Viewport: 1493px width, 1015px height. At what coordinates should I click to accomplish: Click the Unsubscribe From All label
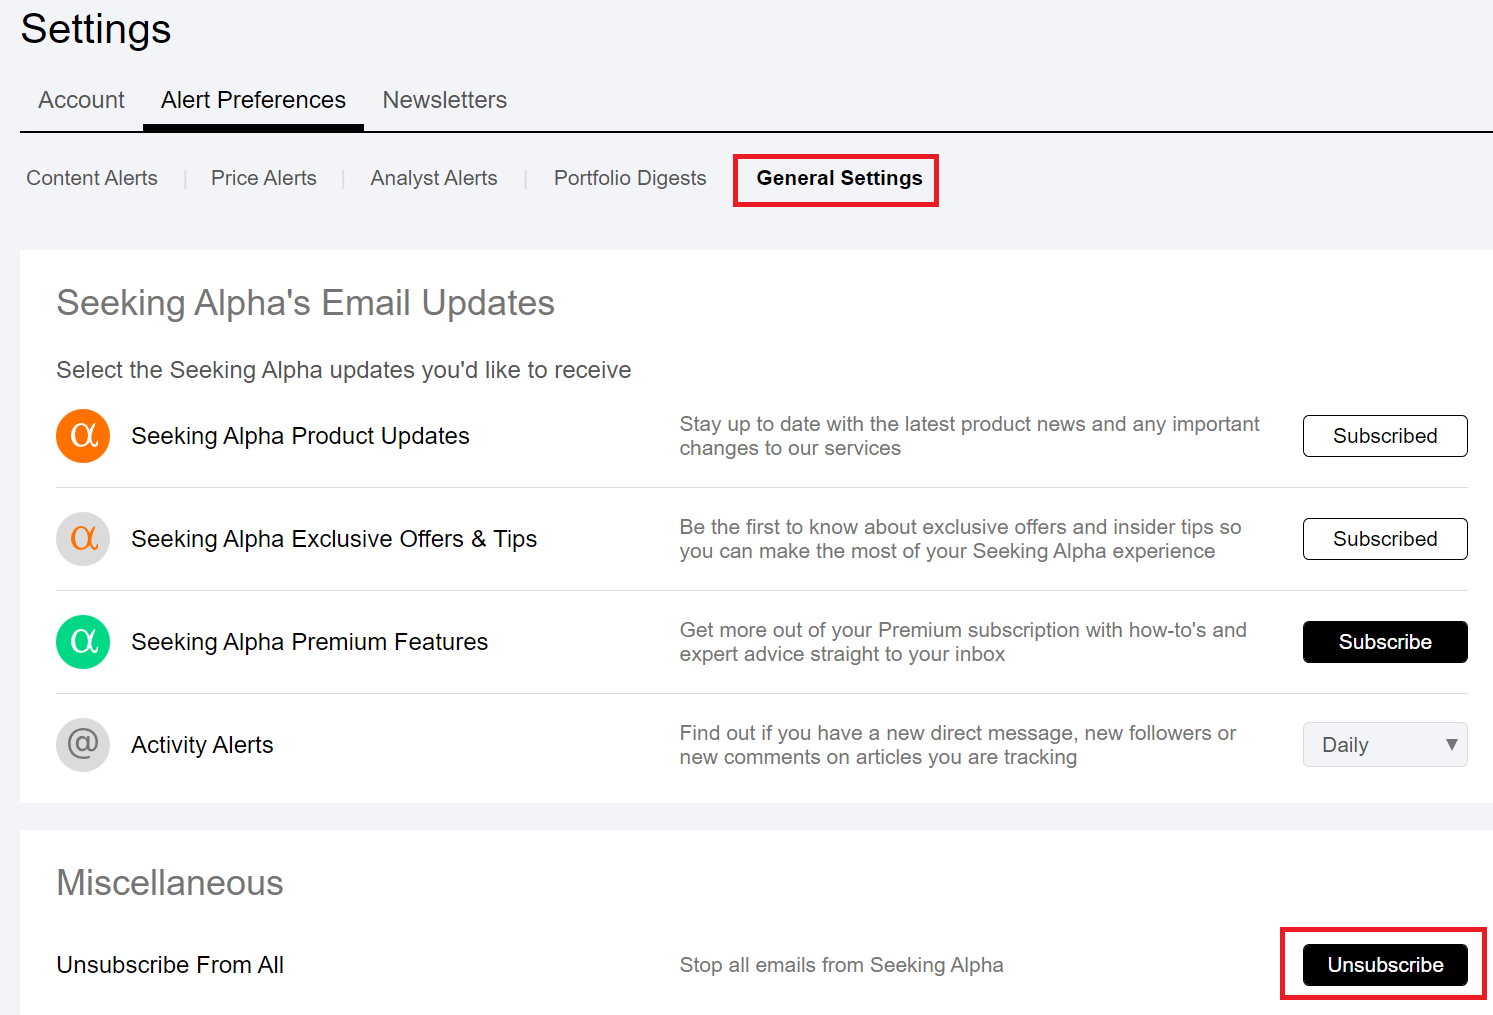pos(170,965)
